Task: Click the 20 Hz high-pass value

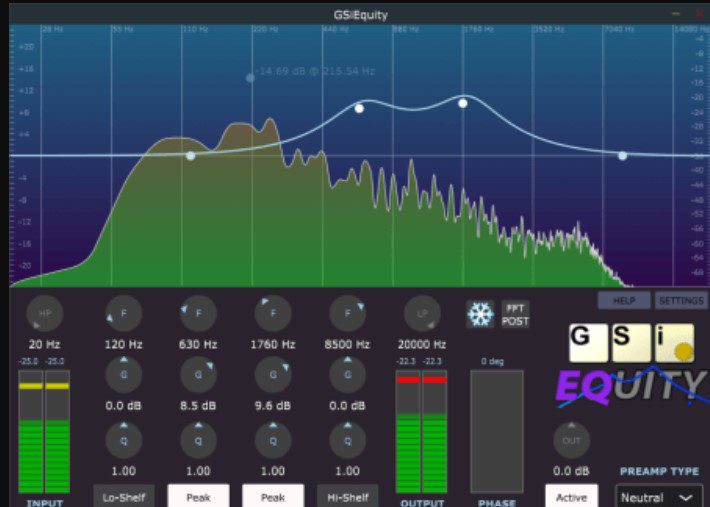Action: pos(44,344)
